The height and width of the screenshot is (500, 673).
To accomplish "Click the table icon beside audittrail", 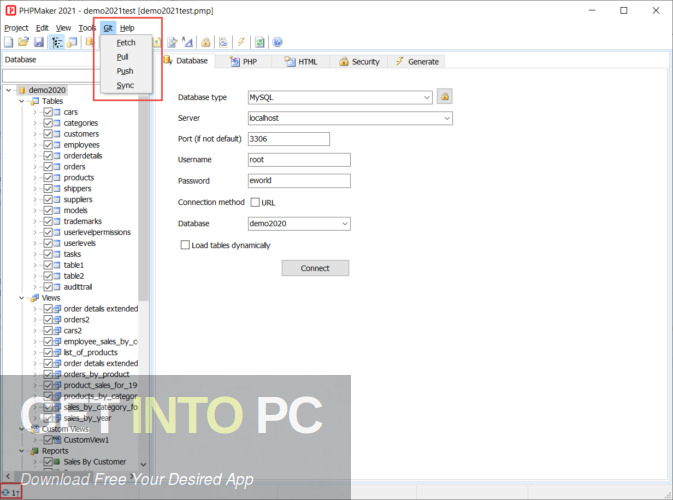I will (57, 287).
